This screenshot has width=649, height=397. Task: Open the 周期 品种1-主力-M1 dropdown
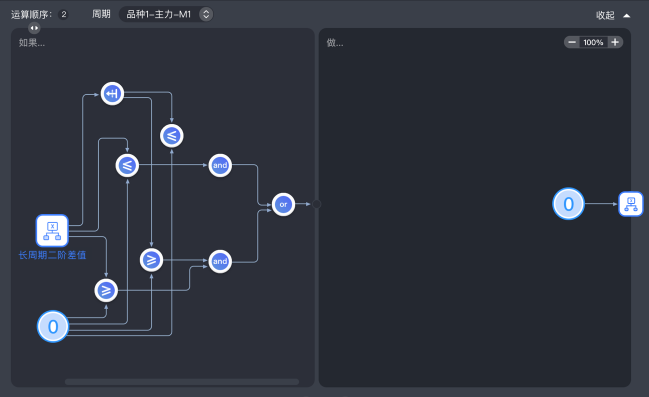166,14
